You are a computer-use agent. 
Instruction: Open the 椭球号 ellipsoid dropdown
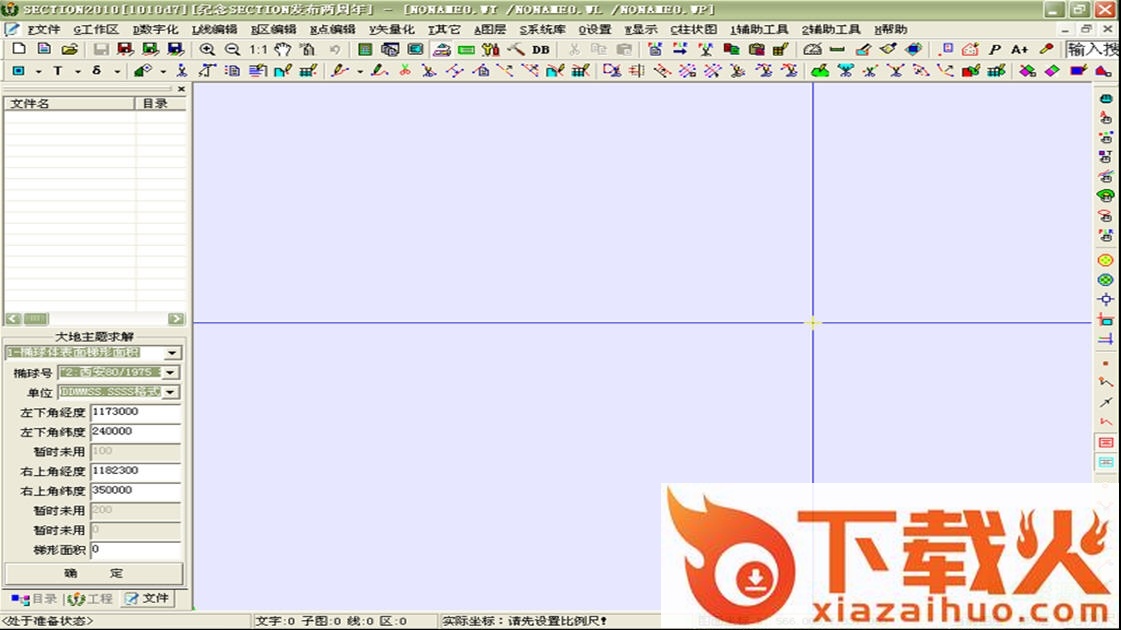coord(170,373)
